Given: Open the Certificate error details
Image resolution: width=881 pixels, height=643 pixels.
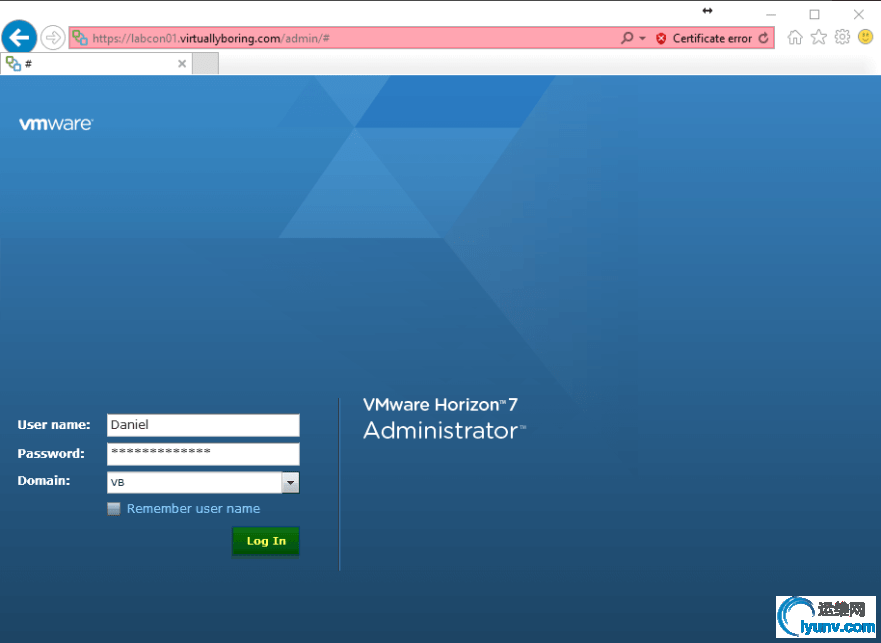Looking at the screenshot, I should coord(712,38).
